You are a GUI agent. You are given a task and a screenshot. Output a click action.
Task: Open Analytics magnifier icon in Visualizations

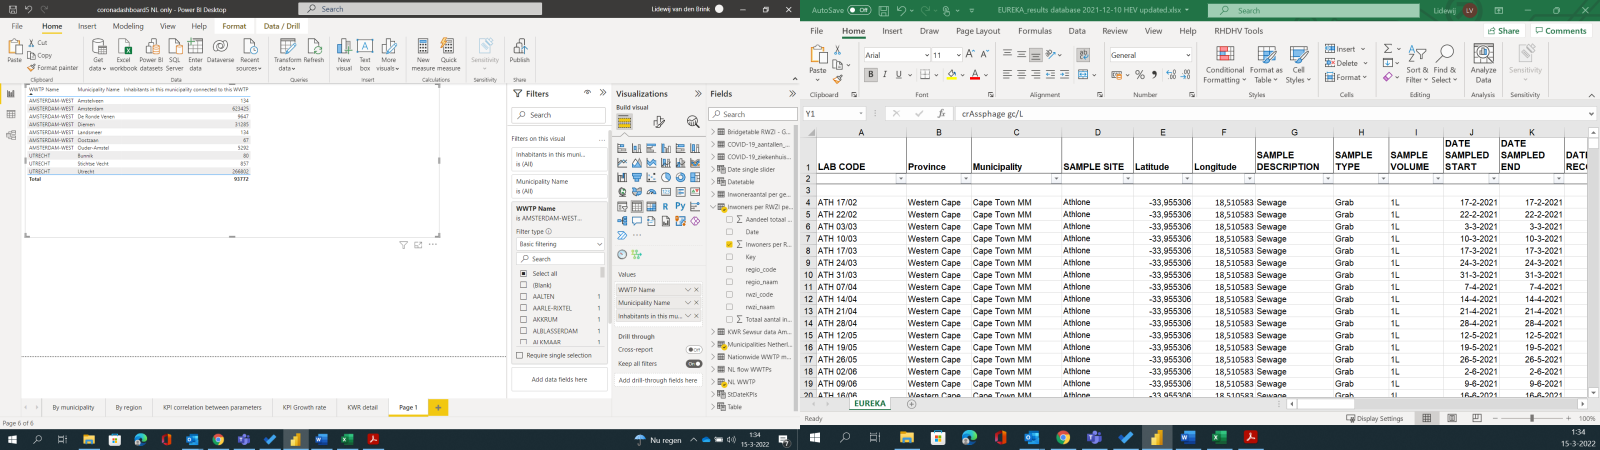tap(693, 122)
